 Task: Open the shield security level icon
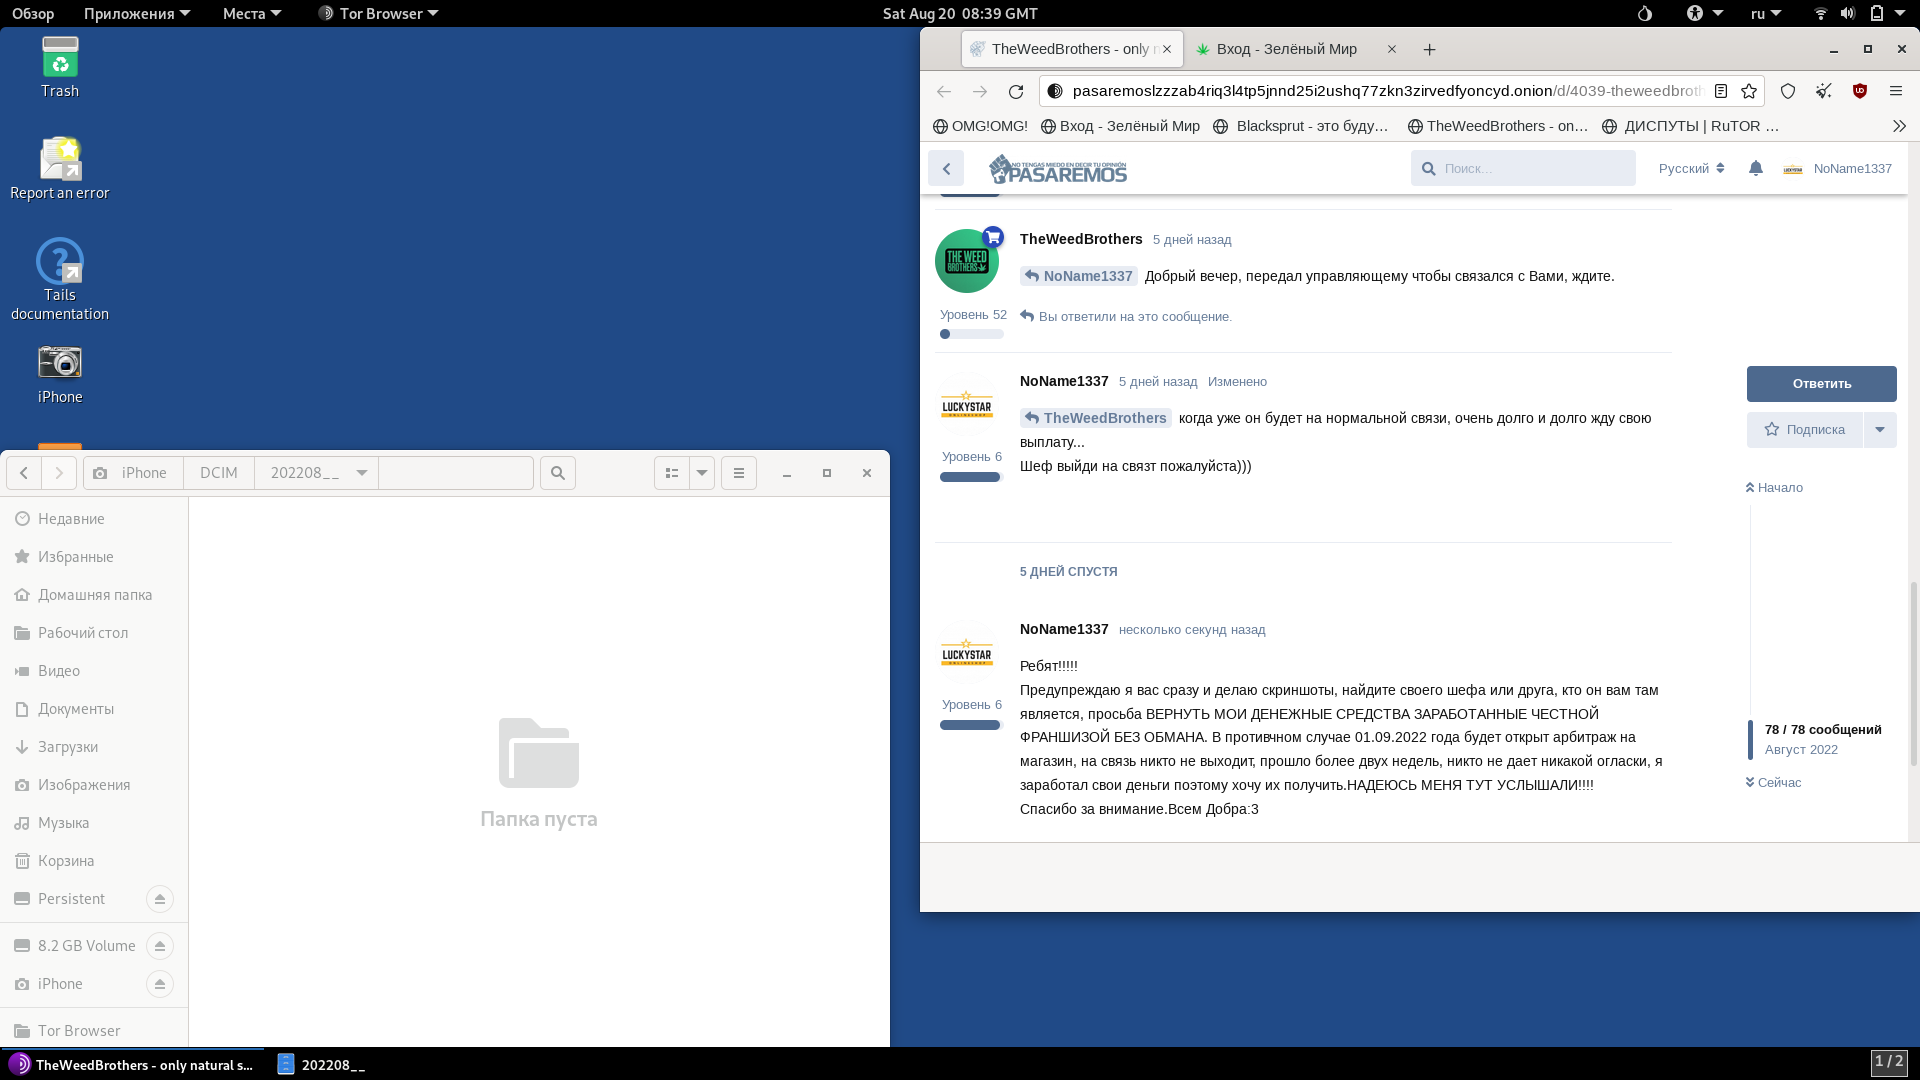coord(1788,91)
